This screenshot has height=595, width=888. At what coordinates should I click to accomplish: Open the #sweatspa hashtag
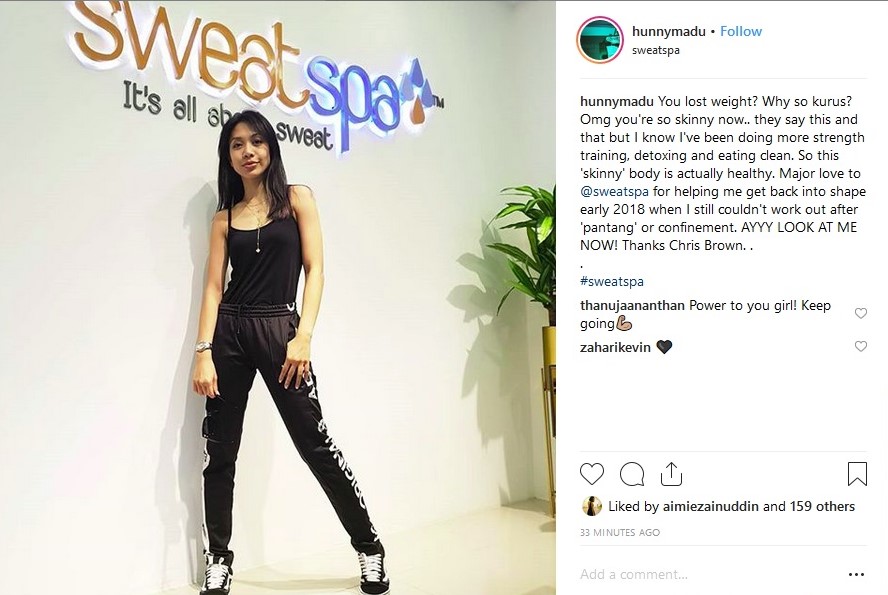click(612, 281)
